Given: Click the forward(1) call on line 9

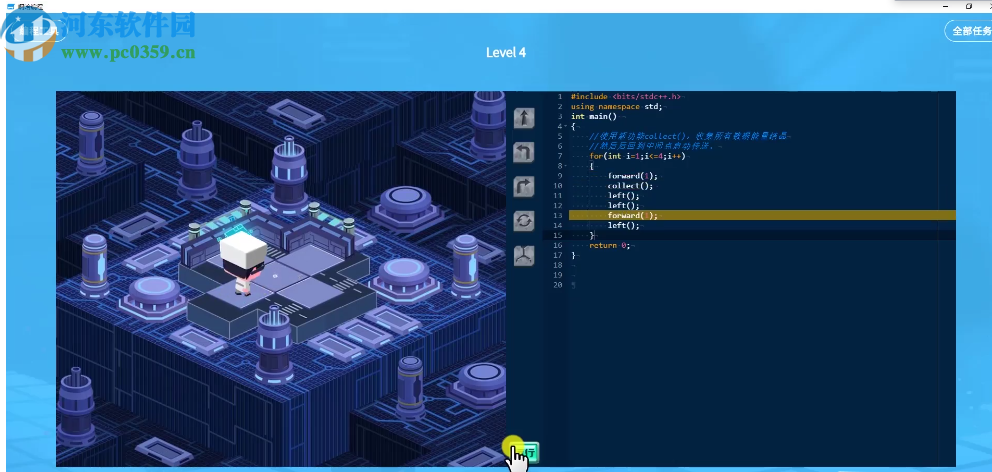Looking at the screenshot, I should click(633, 176).
